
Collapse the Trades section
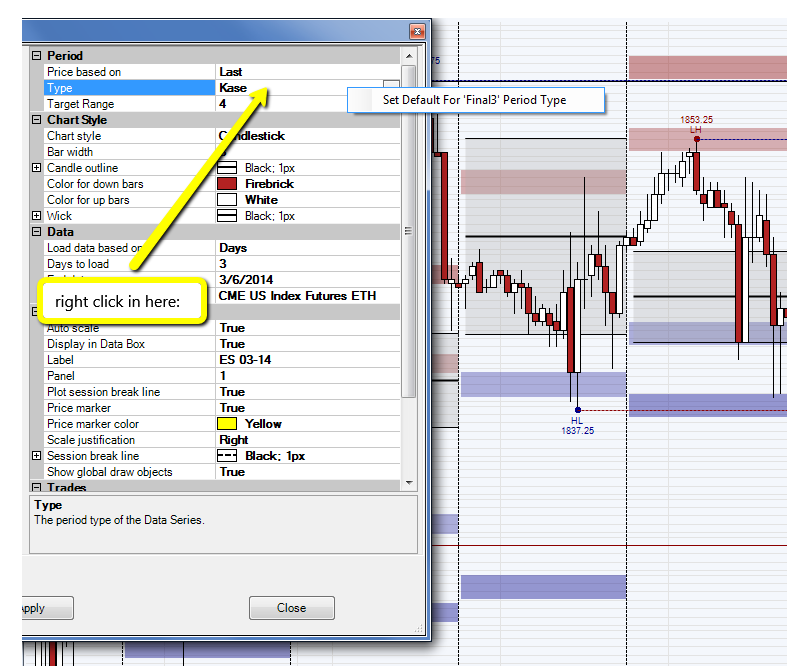pos(36,487)
